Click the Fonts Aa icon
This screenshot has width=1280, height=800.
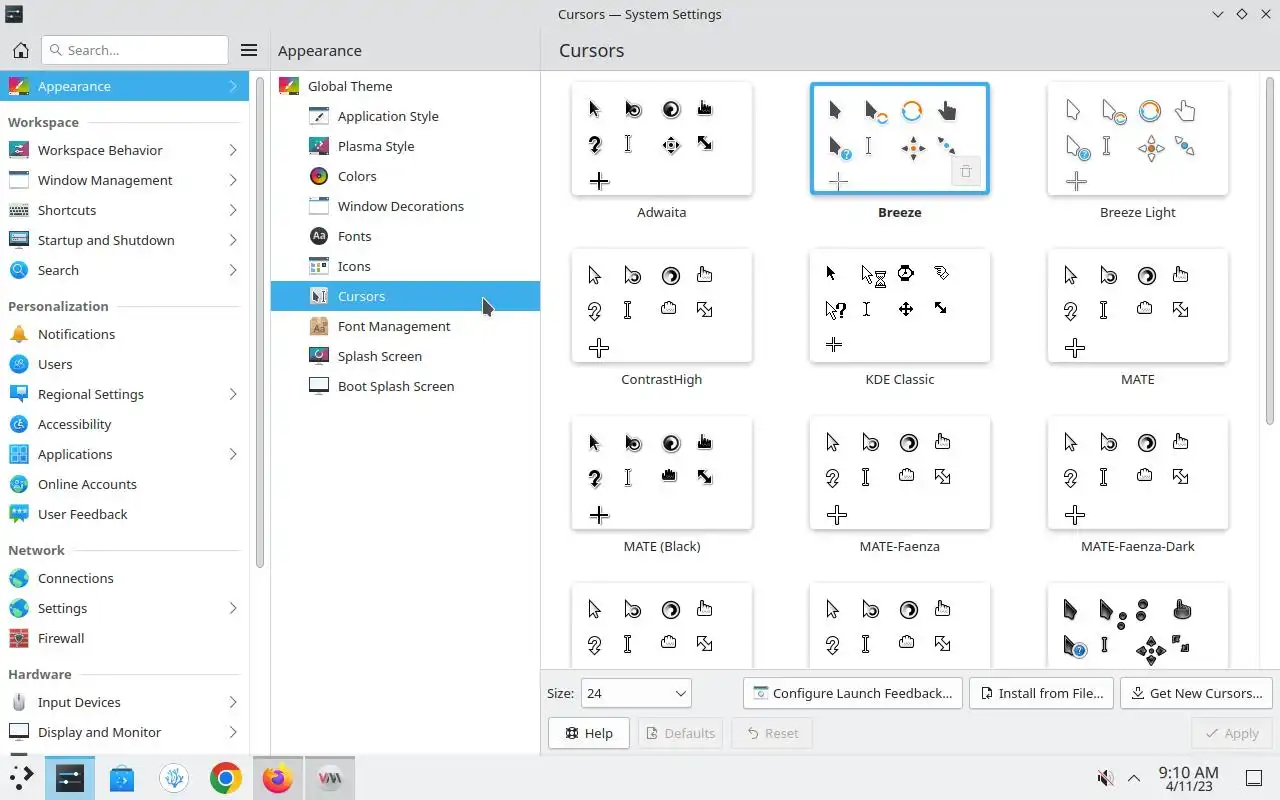pyautogui.click(x=319, y=236)
